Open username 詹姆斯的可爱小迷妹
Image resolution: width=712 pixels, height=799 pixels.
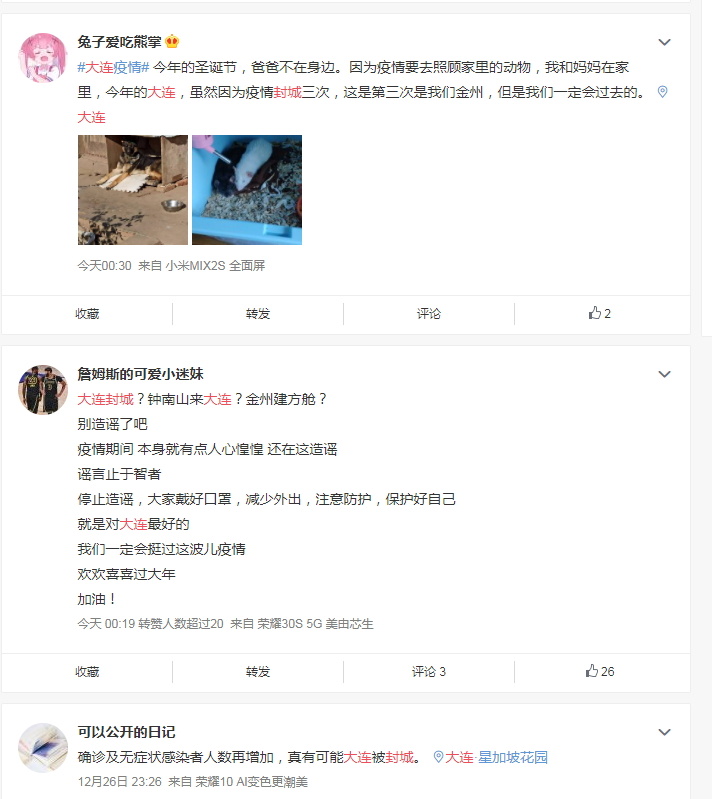140,374
